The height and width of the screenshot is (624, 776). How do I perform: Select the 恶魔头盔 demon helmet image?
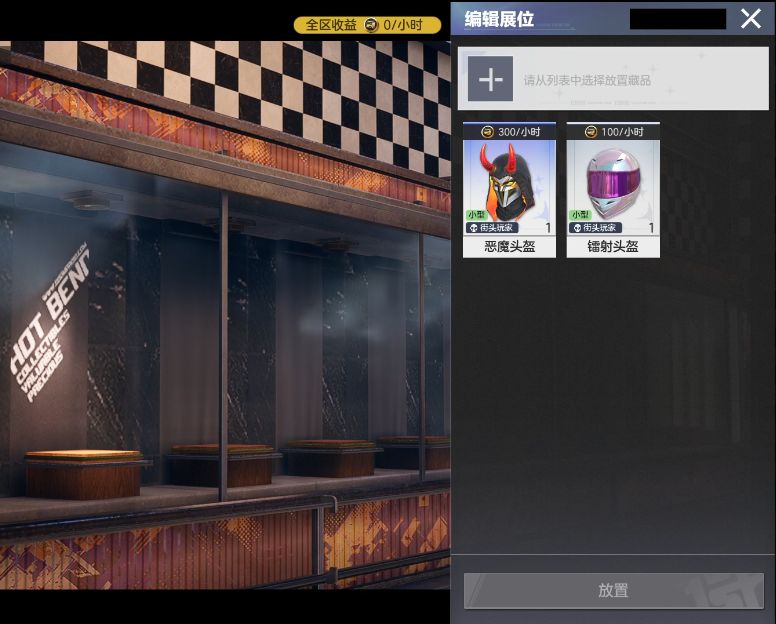click(x=509, y=182)
